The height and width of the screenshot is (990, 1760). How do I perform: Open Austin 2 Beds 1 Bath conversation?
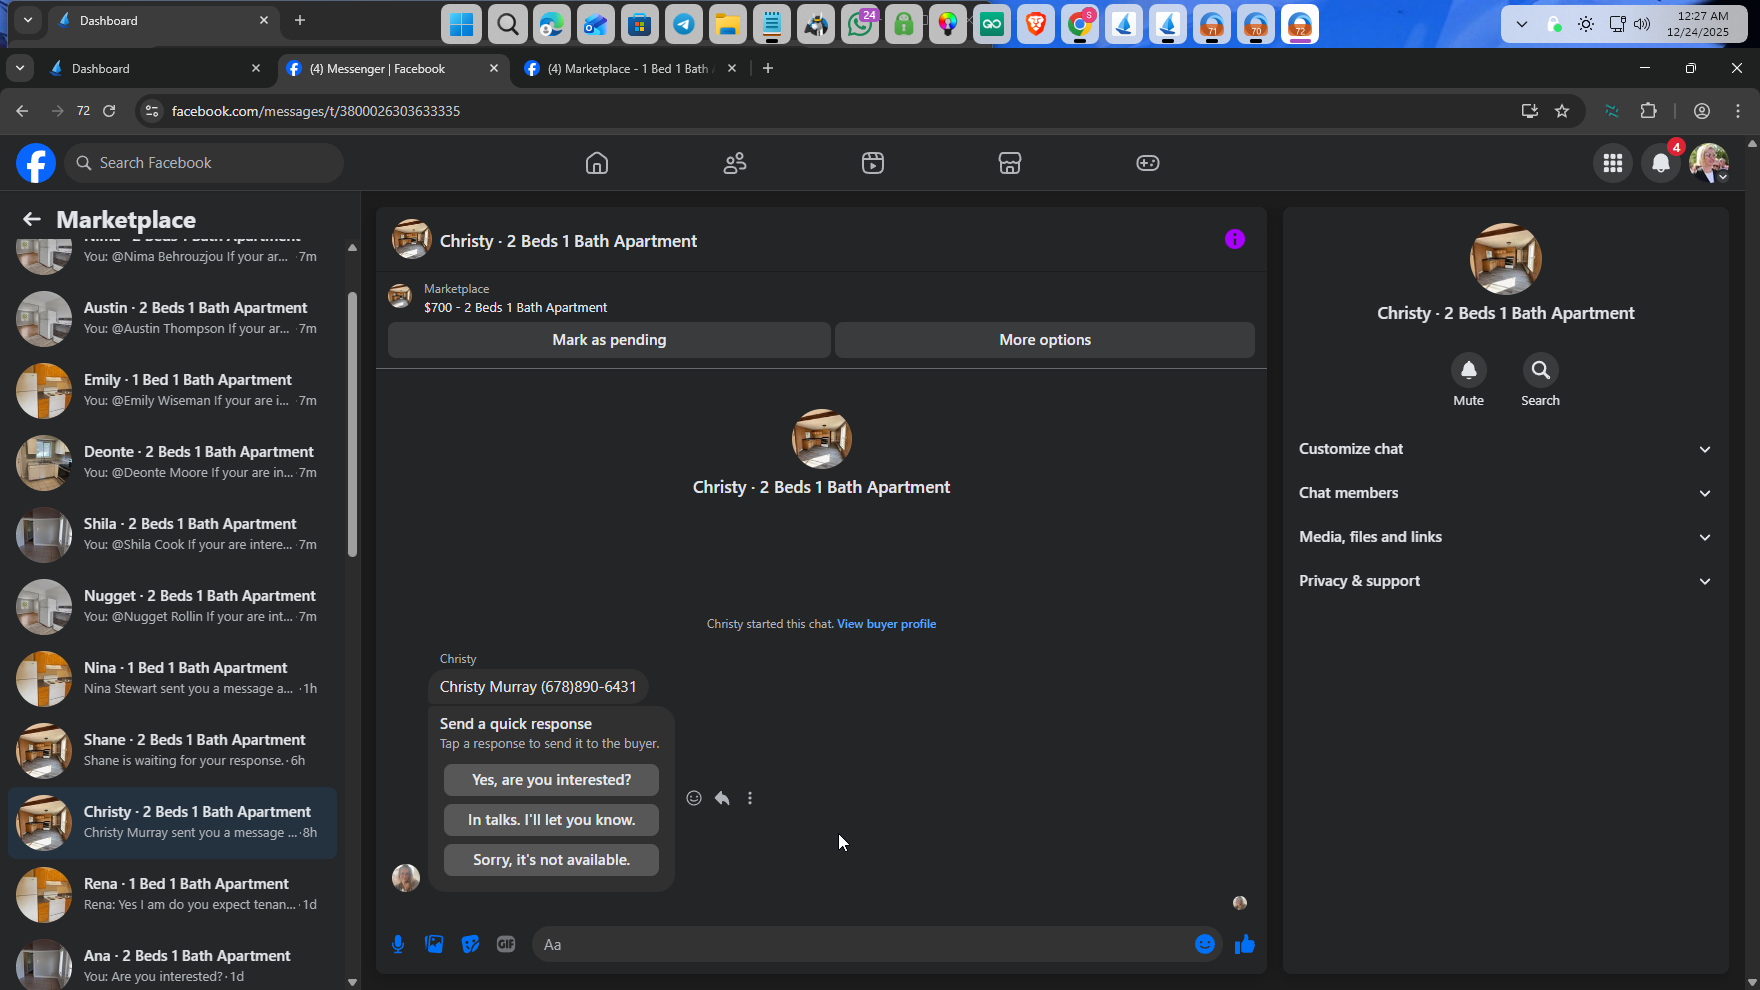[173, 318]
